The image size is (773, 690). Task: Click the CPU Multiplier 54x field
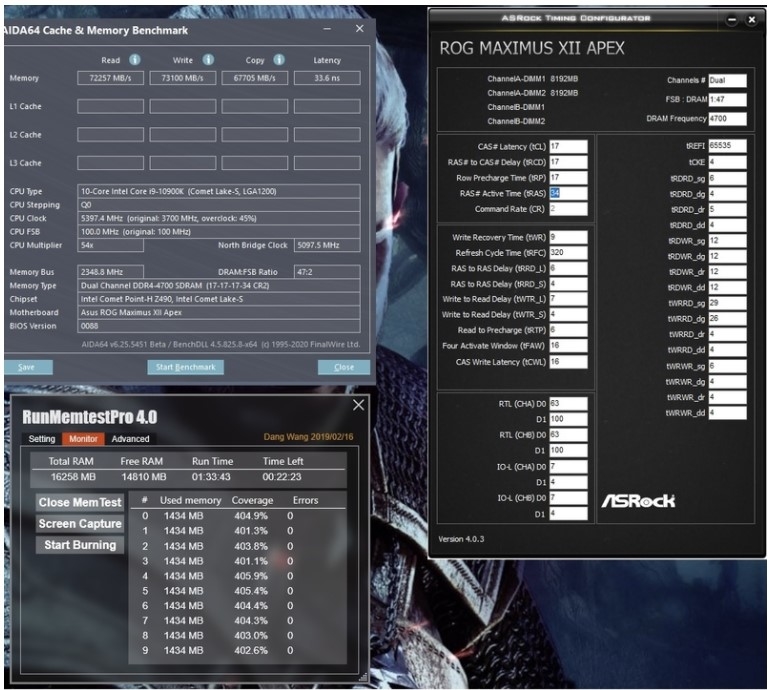[110, 245]
